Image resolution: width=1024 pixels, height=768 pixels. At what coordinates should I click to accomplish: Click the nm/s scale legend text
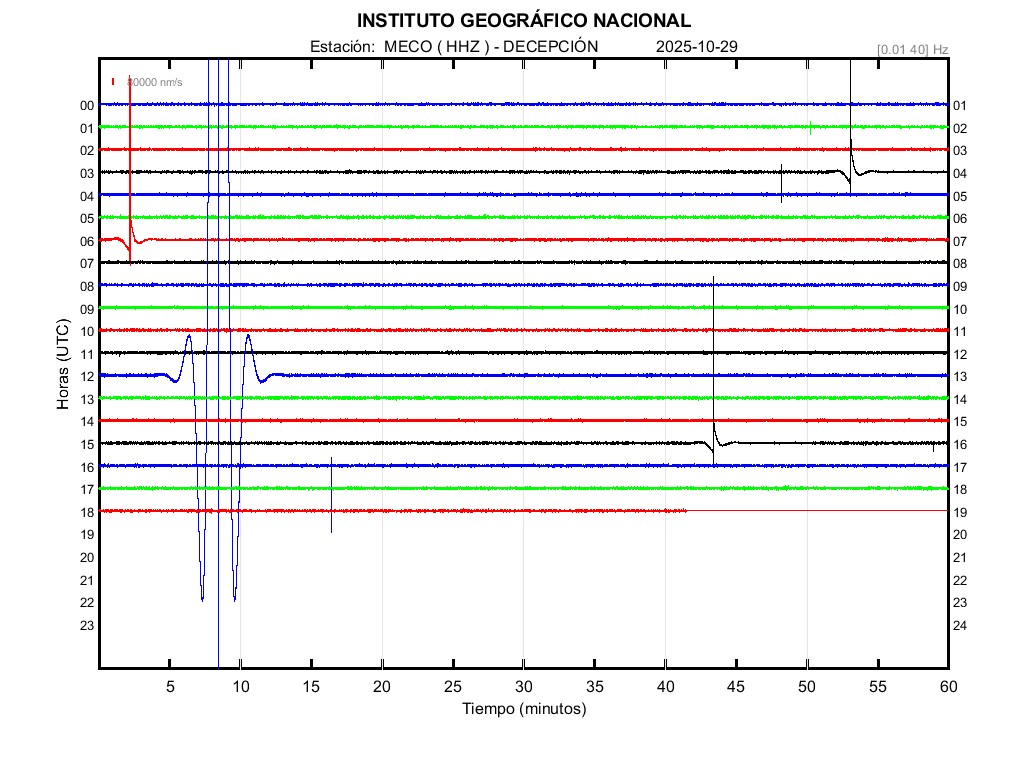(154, 82)
